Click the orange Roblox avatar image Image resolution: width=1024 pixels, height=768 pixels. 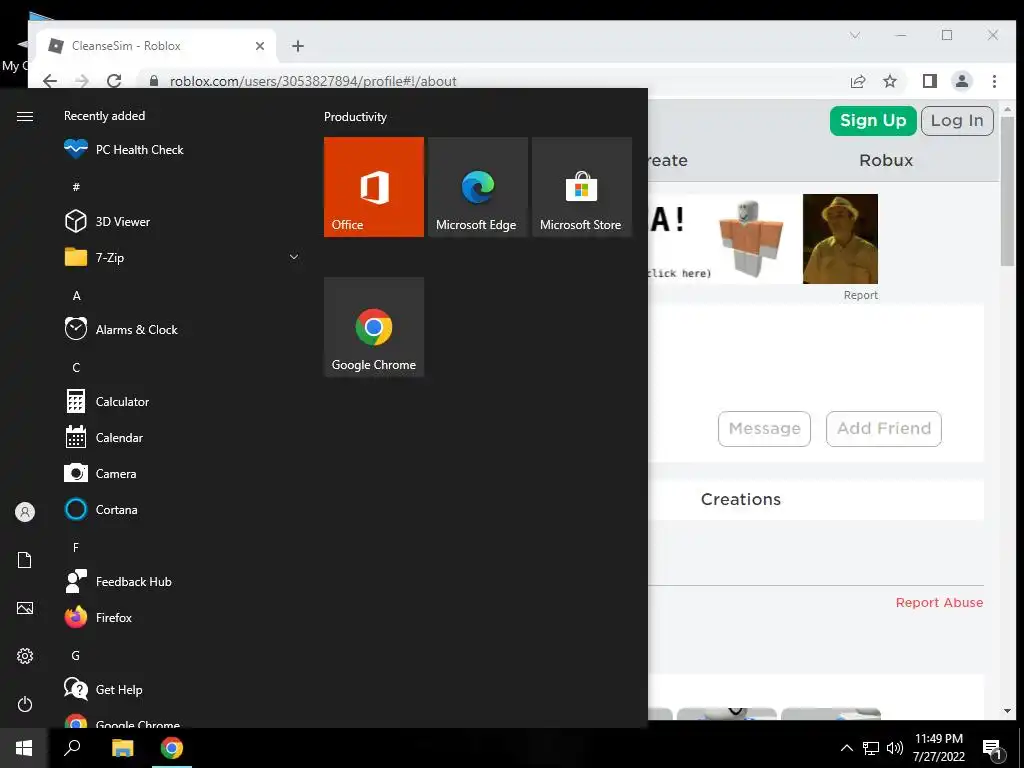750,239
